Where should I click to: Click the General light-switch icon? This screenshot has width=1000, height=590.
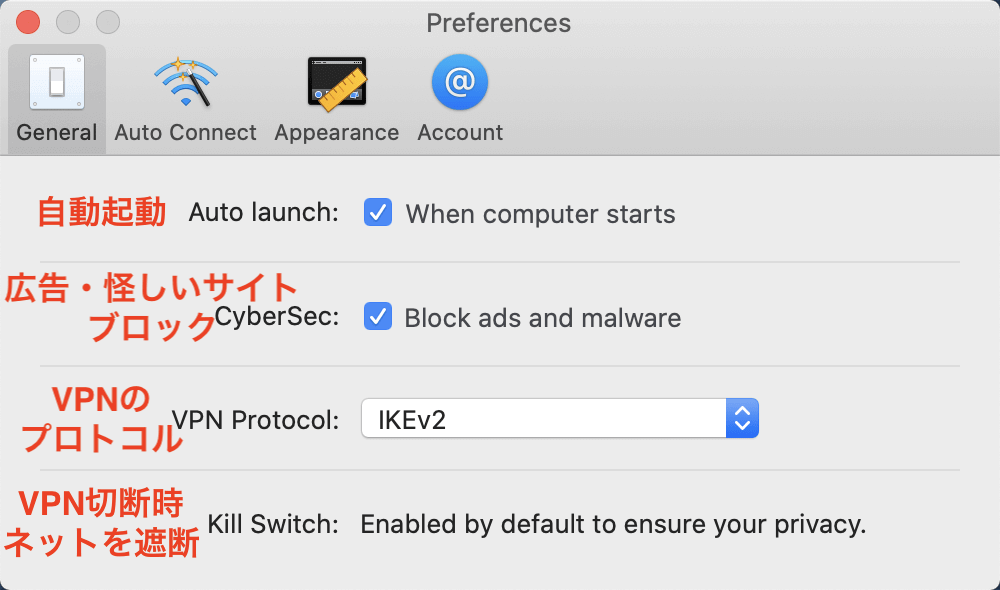[57, 82]
